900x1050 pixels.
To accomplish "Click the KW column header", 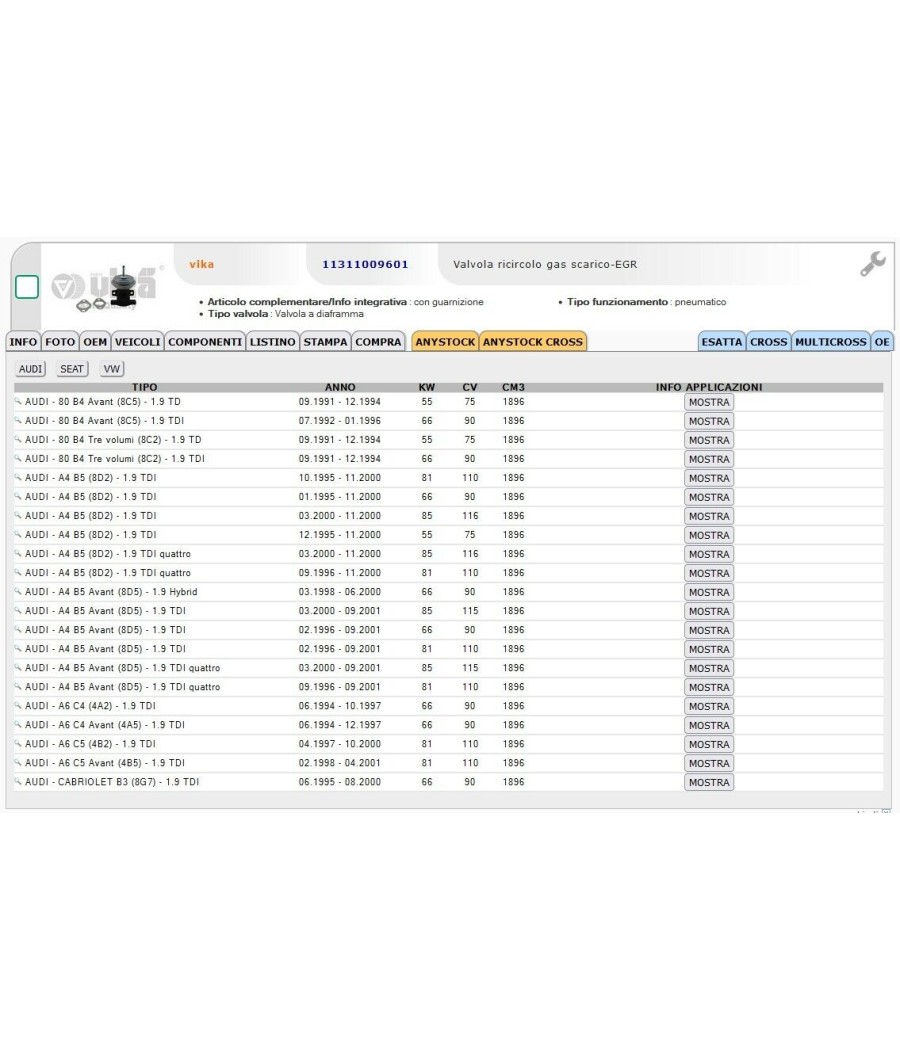I will pyautogui.click(x=427, y=387).
